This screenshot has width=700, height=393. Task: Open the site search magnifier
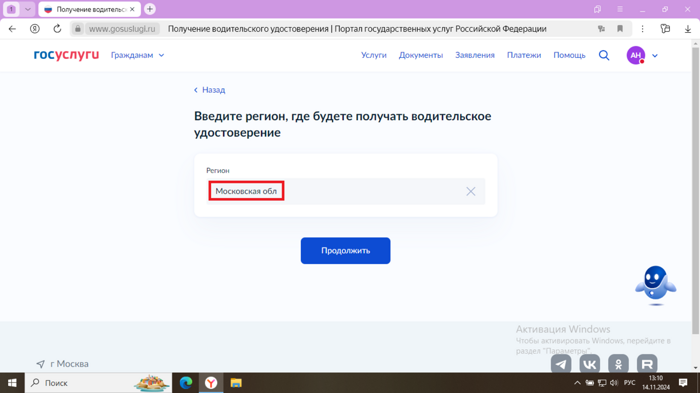click(604, 55)
